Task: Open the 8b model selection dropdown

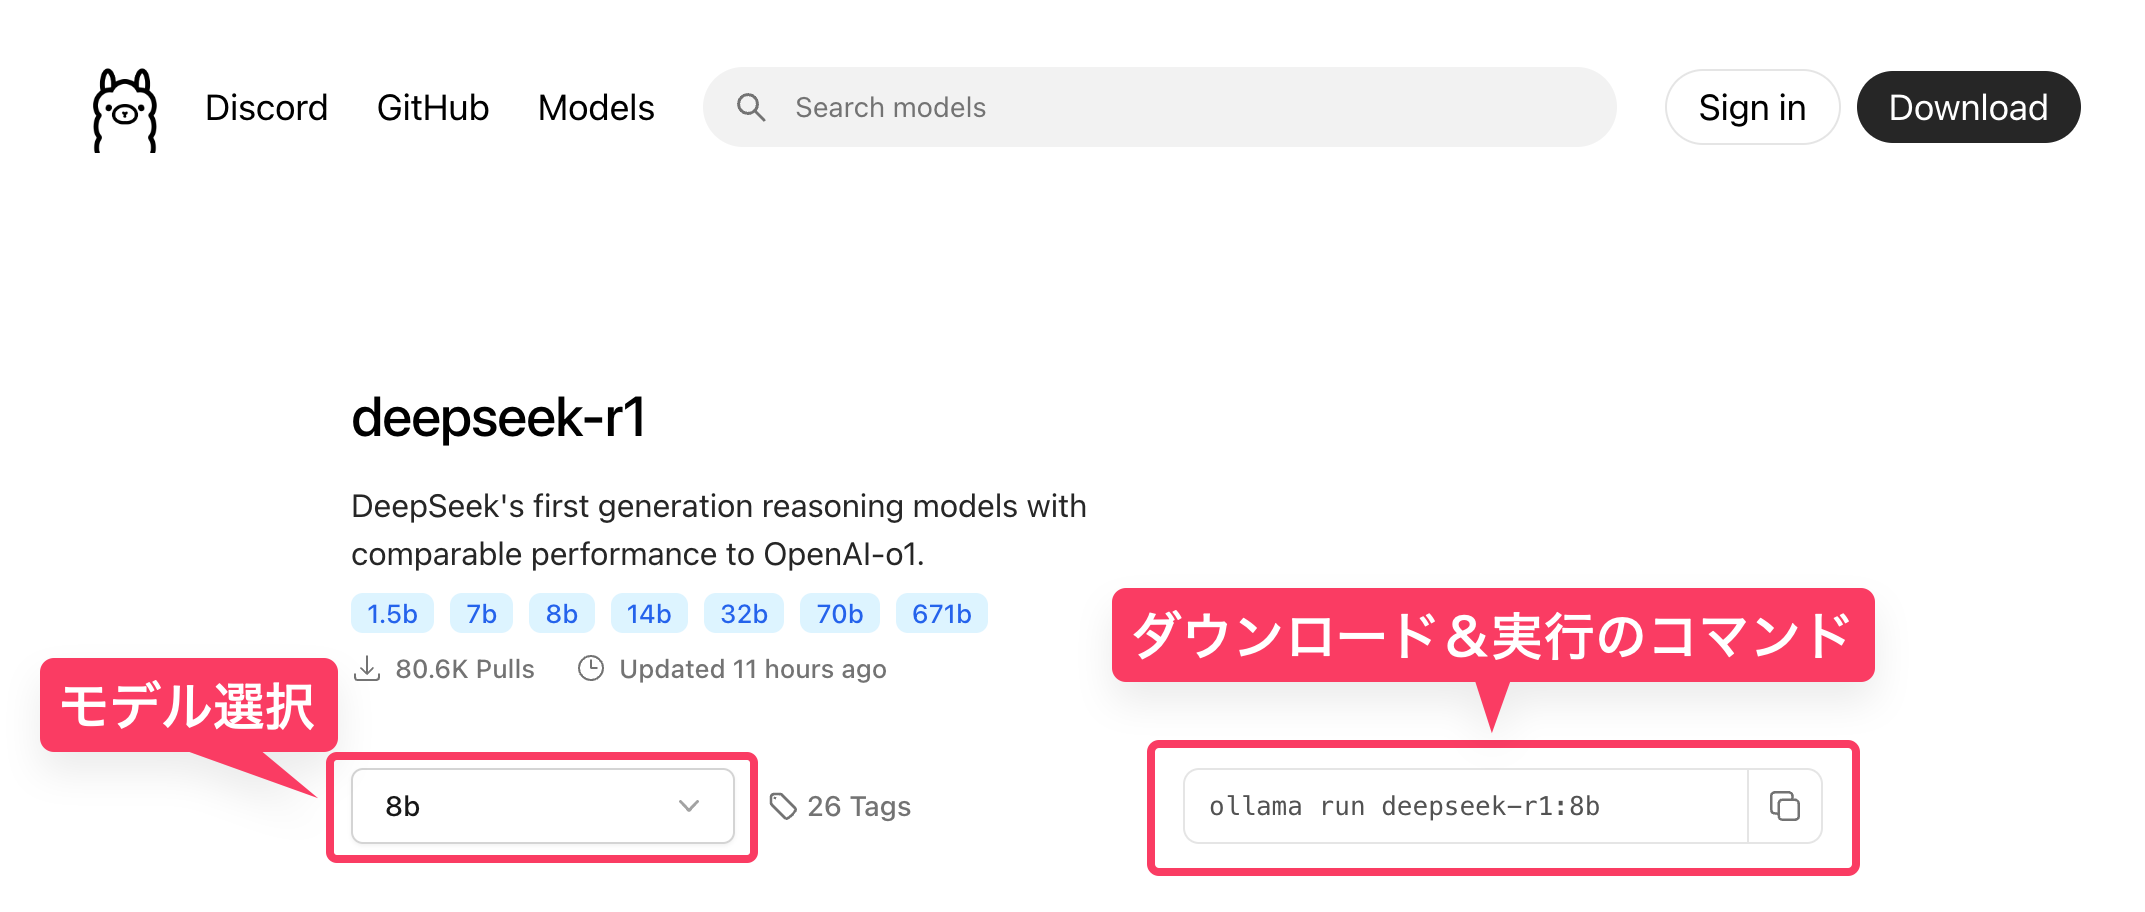Action: click(x=542, y=806)
